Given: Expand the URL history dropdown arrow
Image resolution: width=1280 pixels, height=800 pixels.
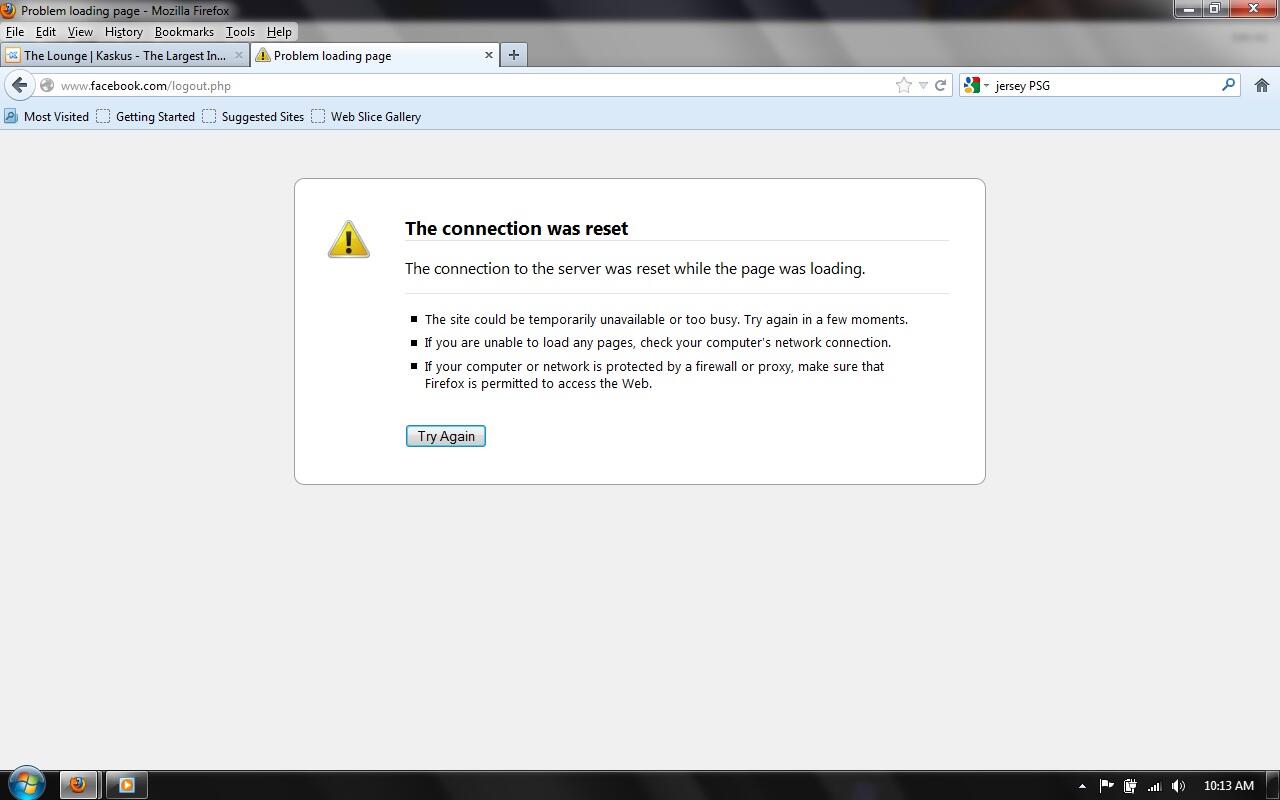Looking at the screenshot, I should click(923, 85).
